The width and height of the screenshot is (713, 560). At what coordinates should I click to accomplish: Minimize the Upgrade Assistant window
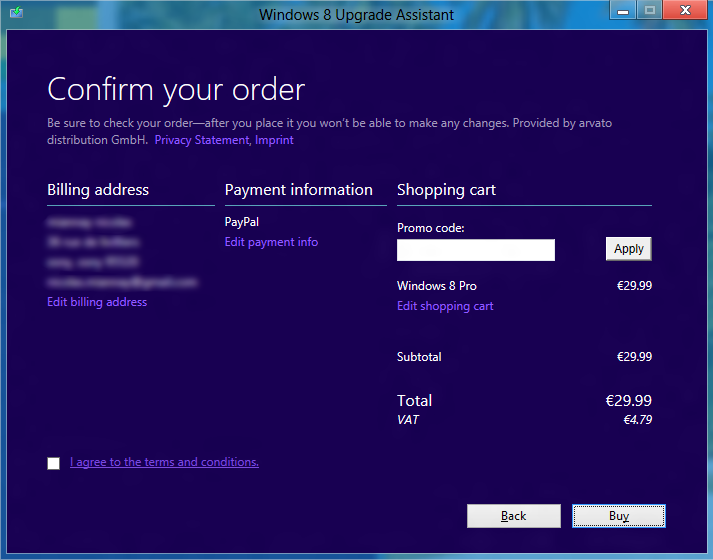pos(624,11)
